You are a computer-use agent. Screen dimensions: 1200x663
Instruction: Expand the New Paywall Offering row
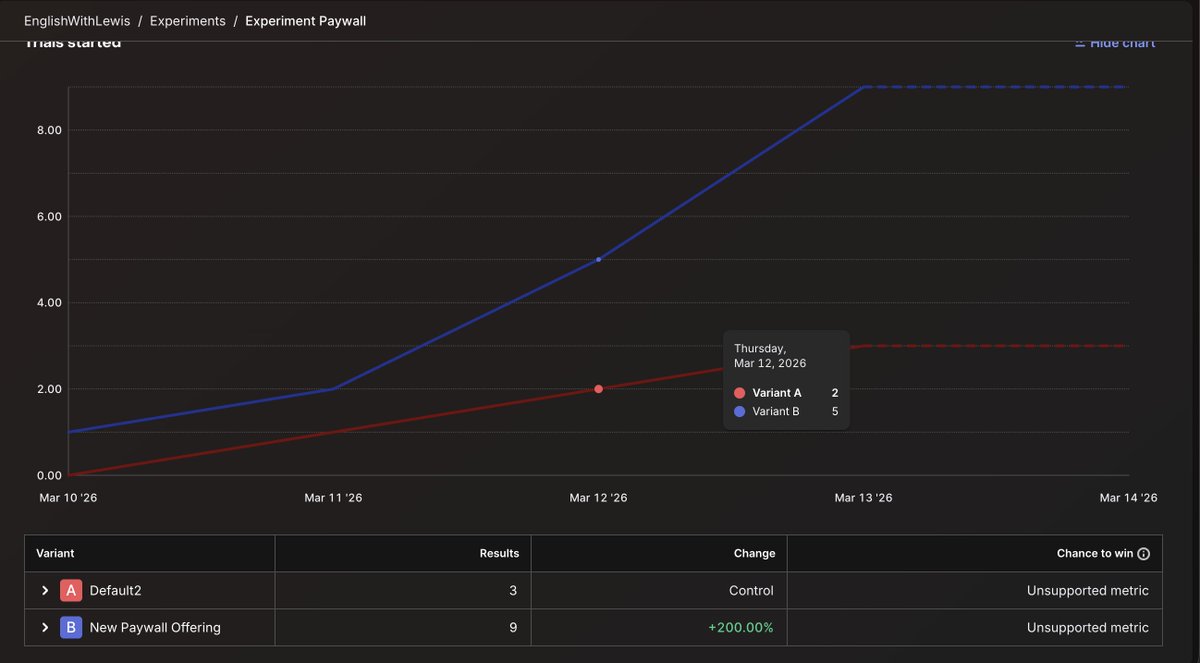pyautogui.click(x=45, y=628)
